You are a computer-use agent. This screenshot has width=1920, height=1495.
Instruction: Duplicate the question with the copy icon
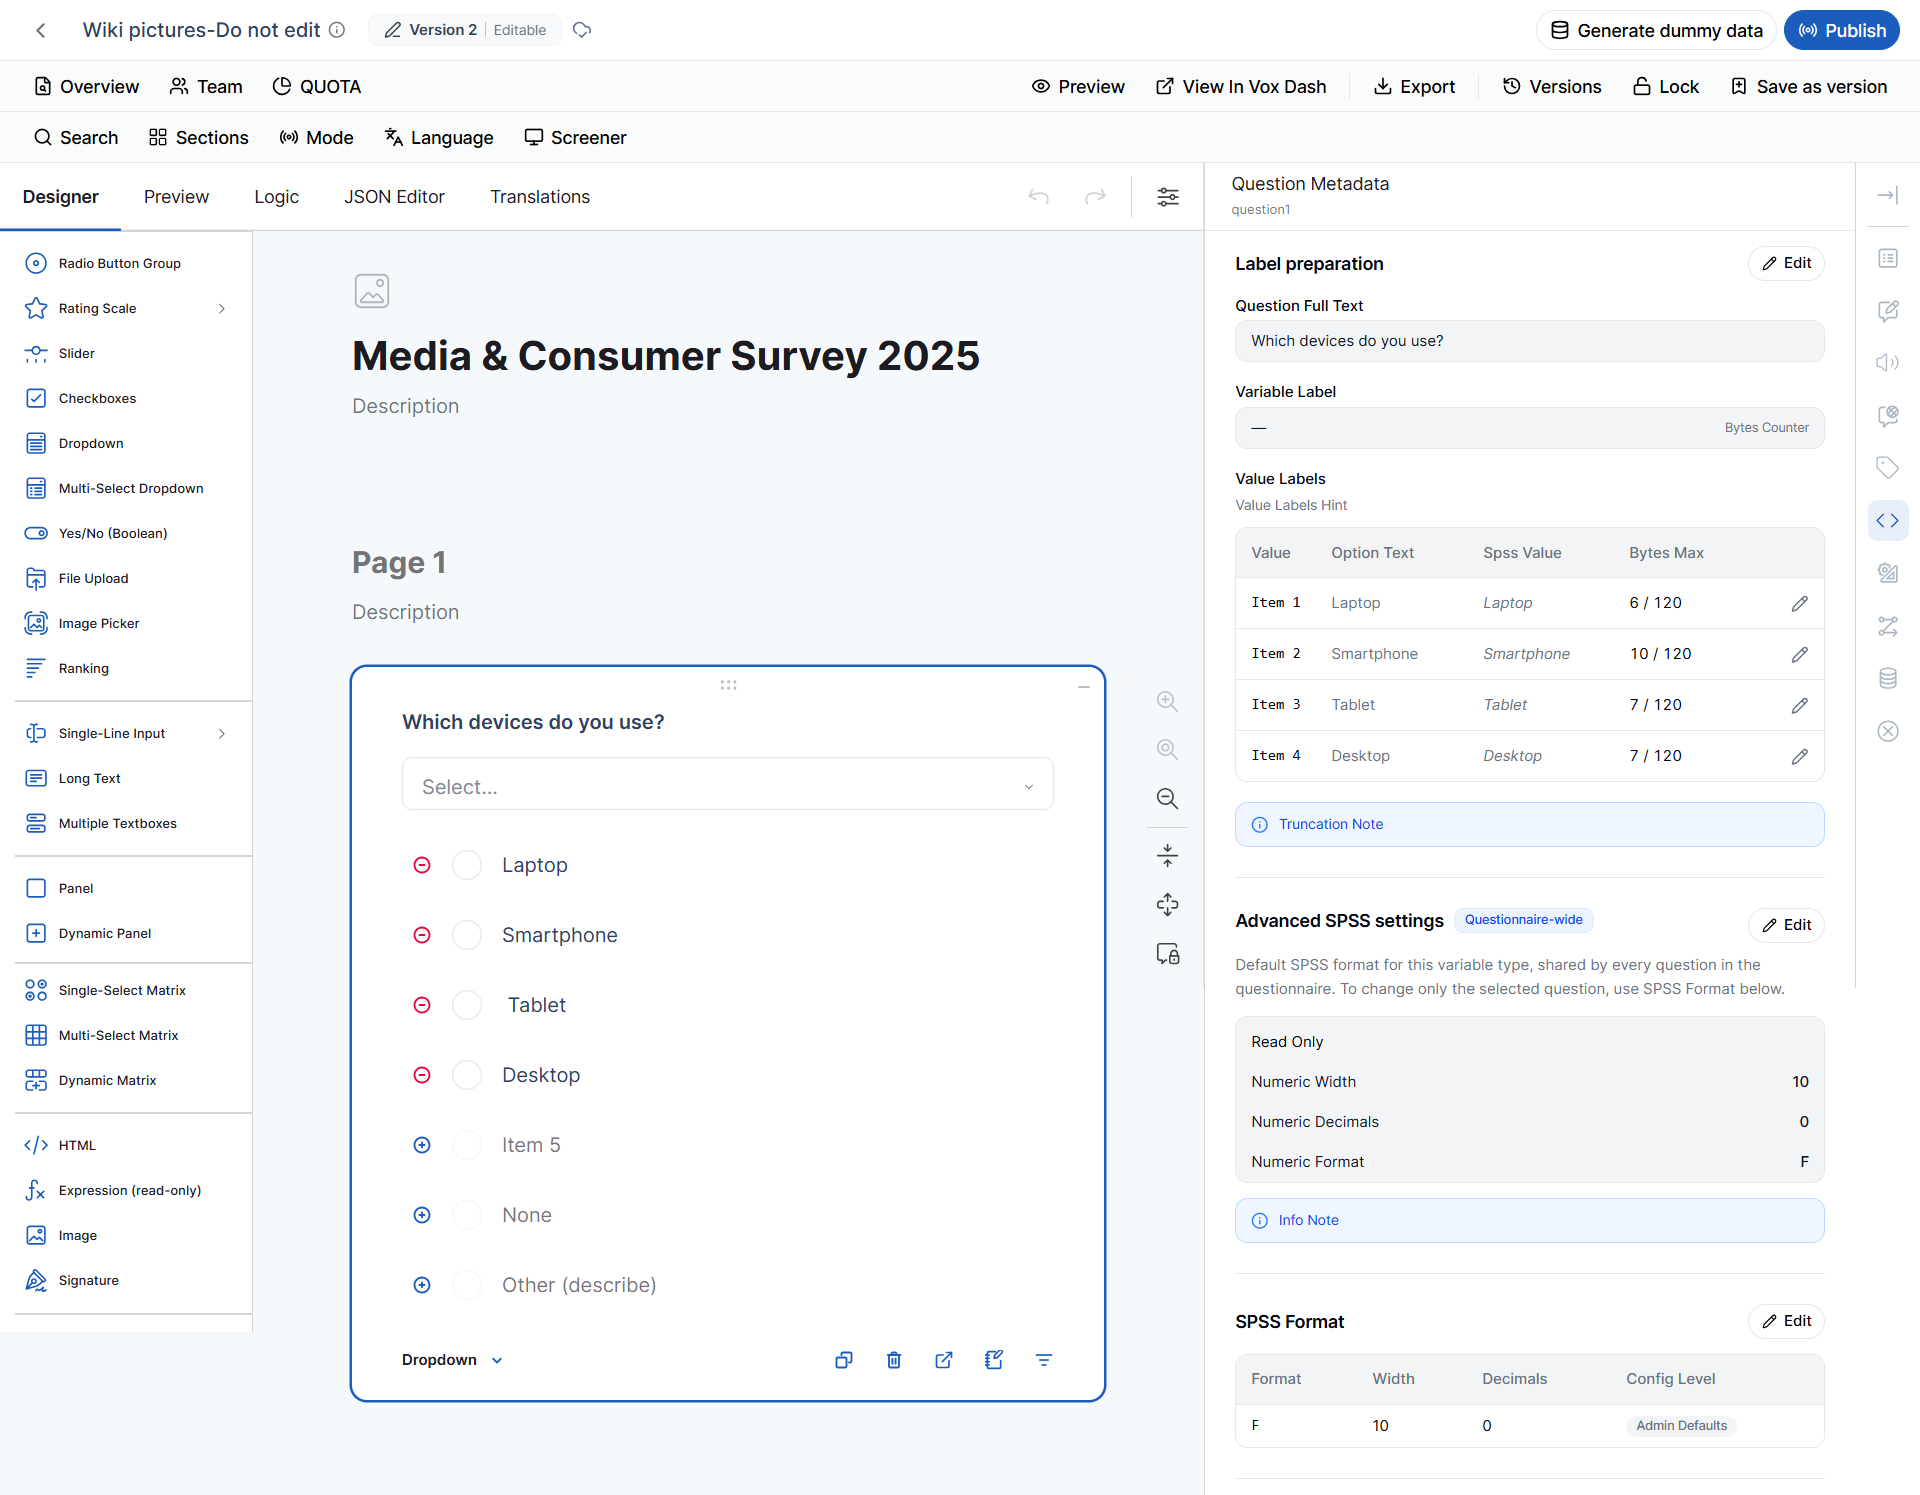pos(844,1360)
